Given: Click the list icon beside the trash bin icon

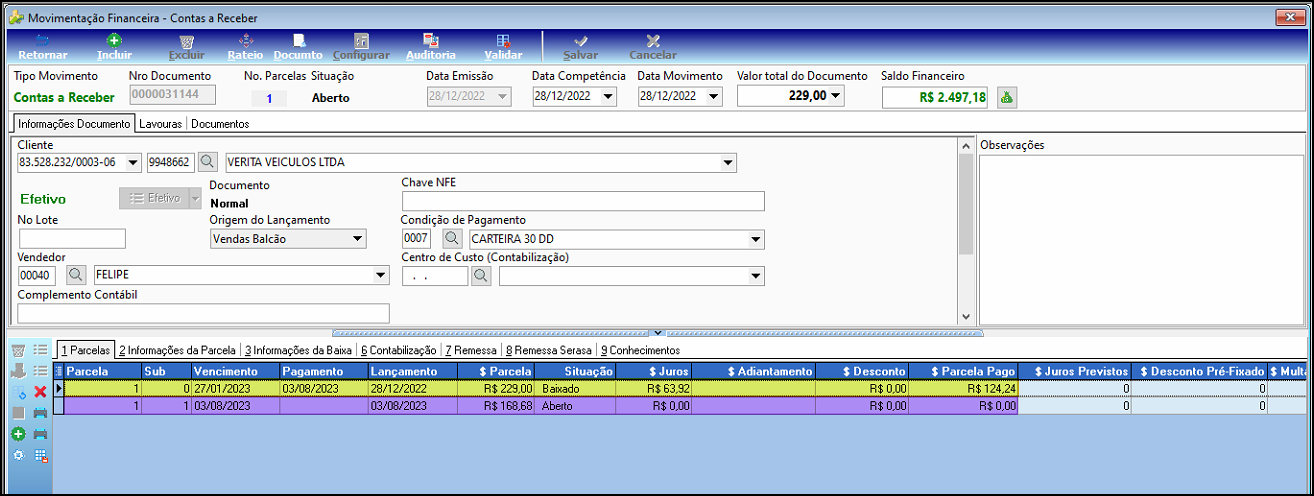Looking at the screenshot, I should click(40, 351).
